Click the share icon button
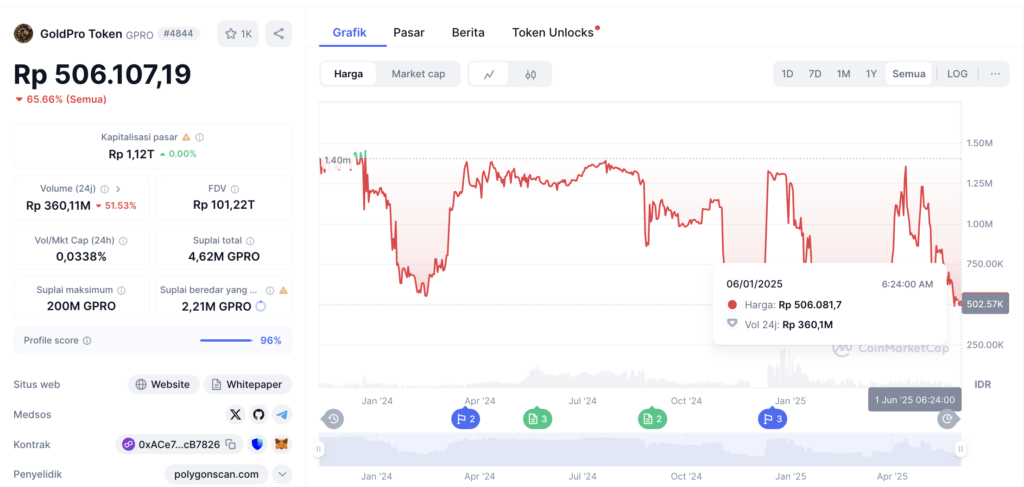Screen dimensions: 1024x487 [278, 34]
